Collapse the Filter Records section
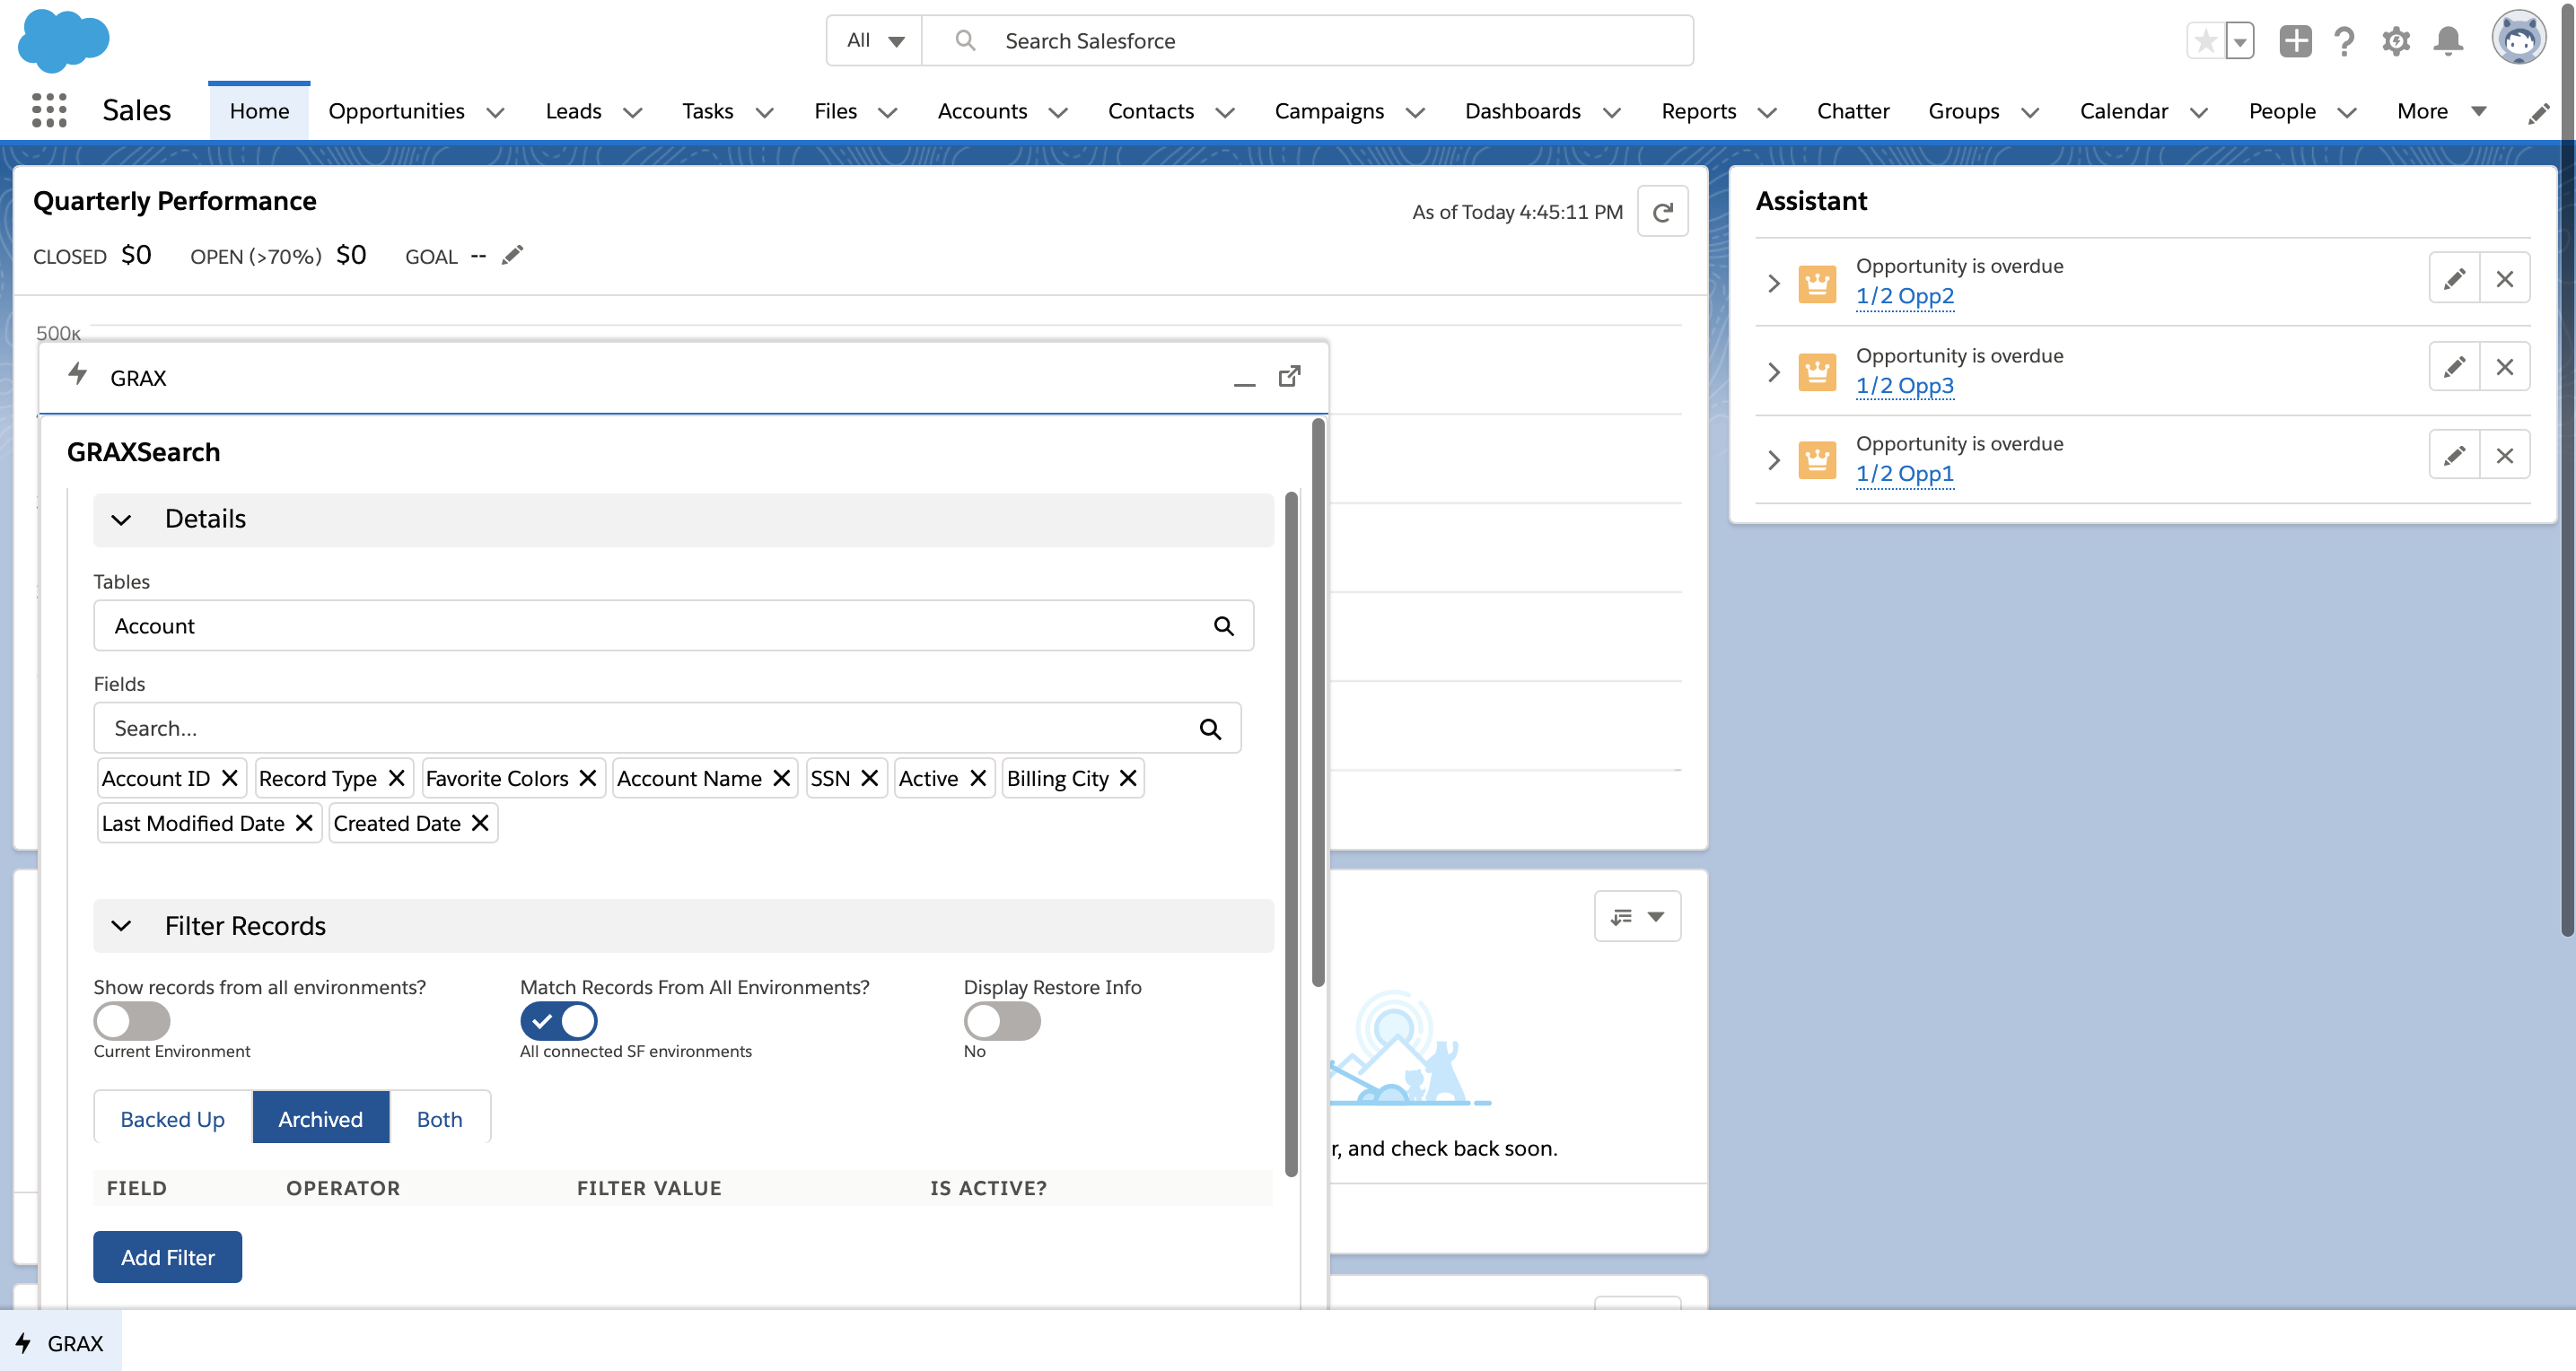Image resolution: width=2576 pixels, height=1371 pixels. tap(121, 926)
